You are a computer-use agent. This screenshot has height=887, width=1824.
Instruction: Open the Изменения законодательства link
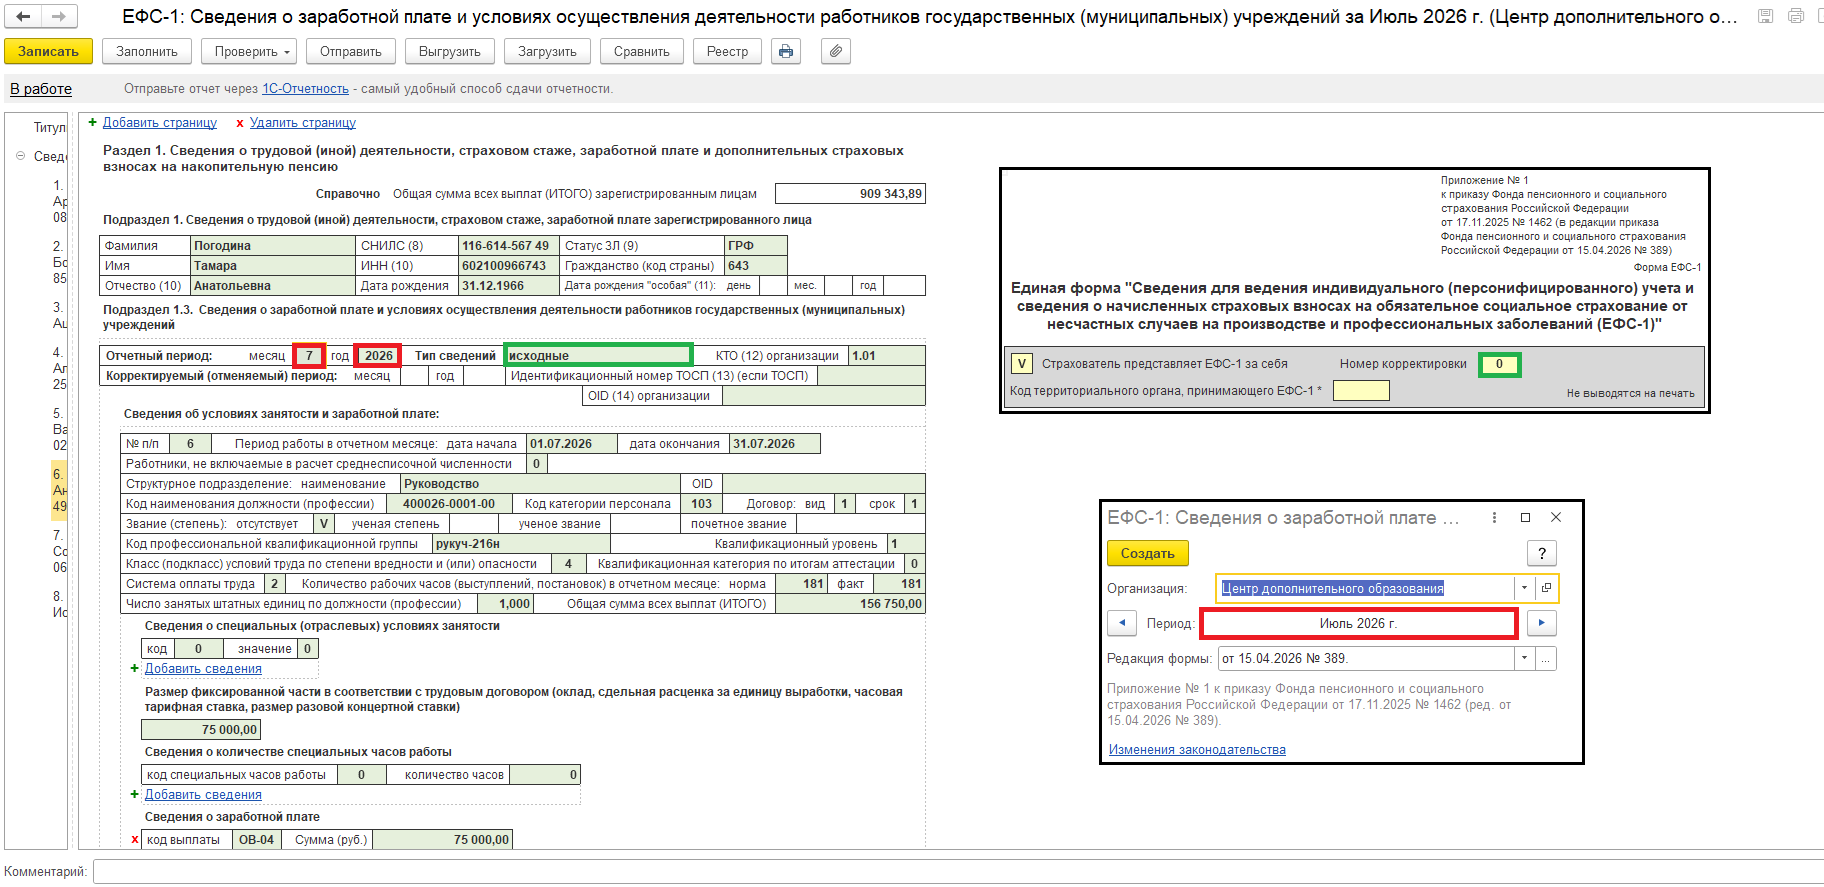coord(1197,750)
